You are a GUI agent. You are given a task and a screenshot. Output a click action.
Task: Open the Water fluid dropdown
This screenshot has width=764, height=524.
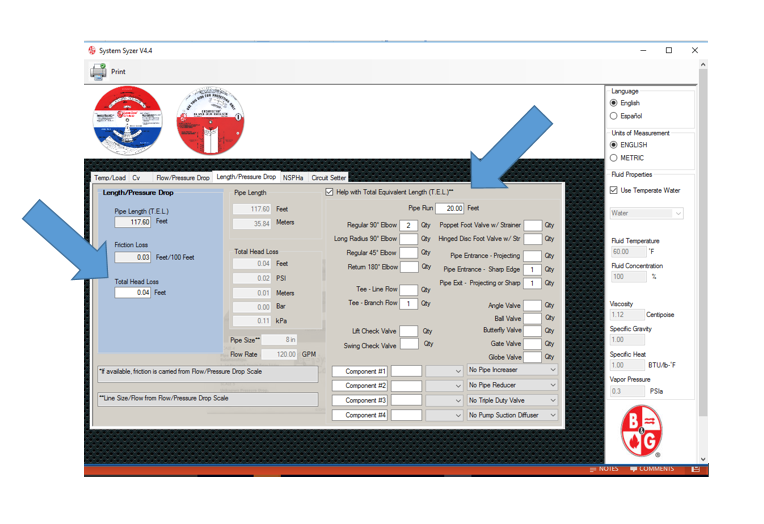[647, 213]
